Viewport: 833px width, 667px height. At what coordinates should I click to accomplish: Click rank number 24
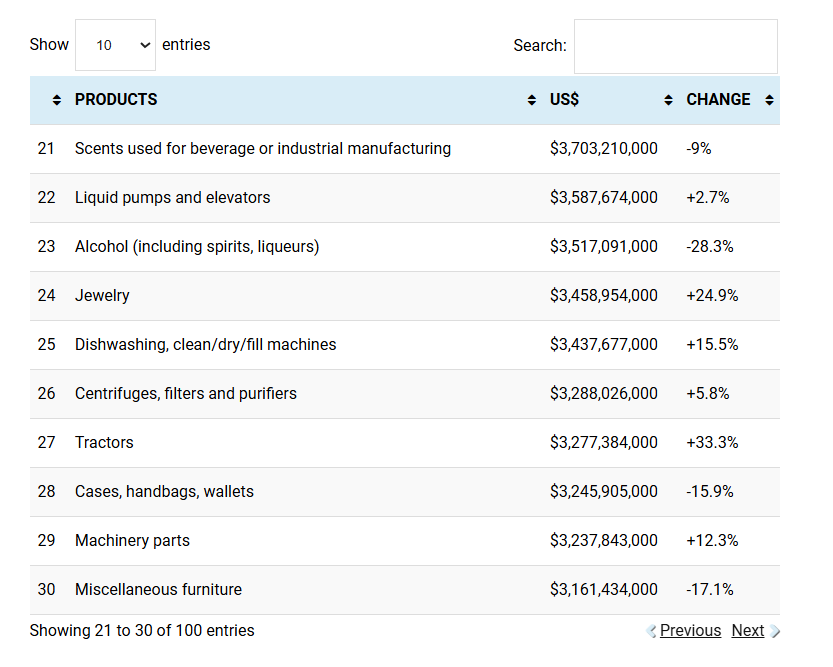pos(46,295)
